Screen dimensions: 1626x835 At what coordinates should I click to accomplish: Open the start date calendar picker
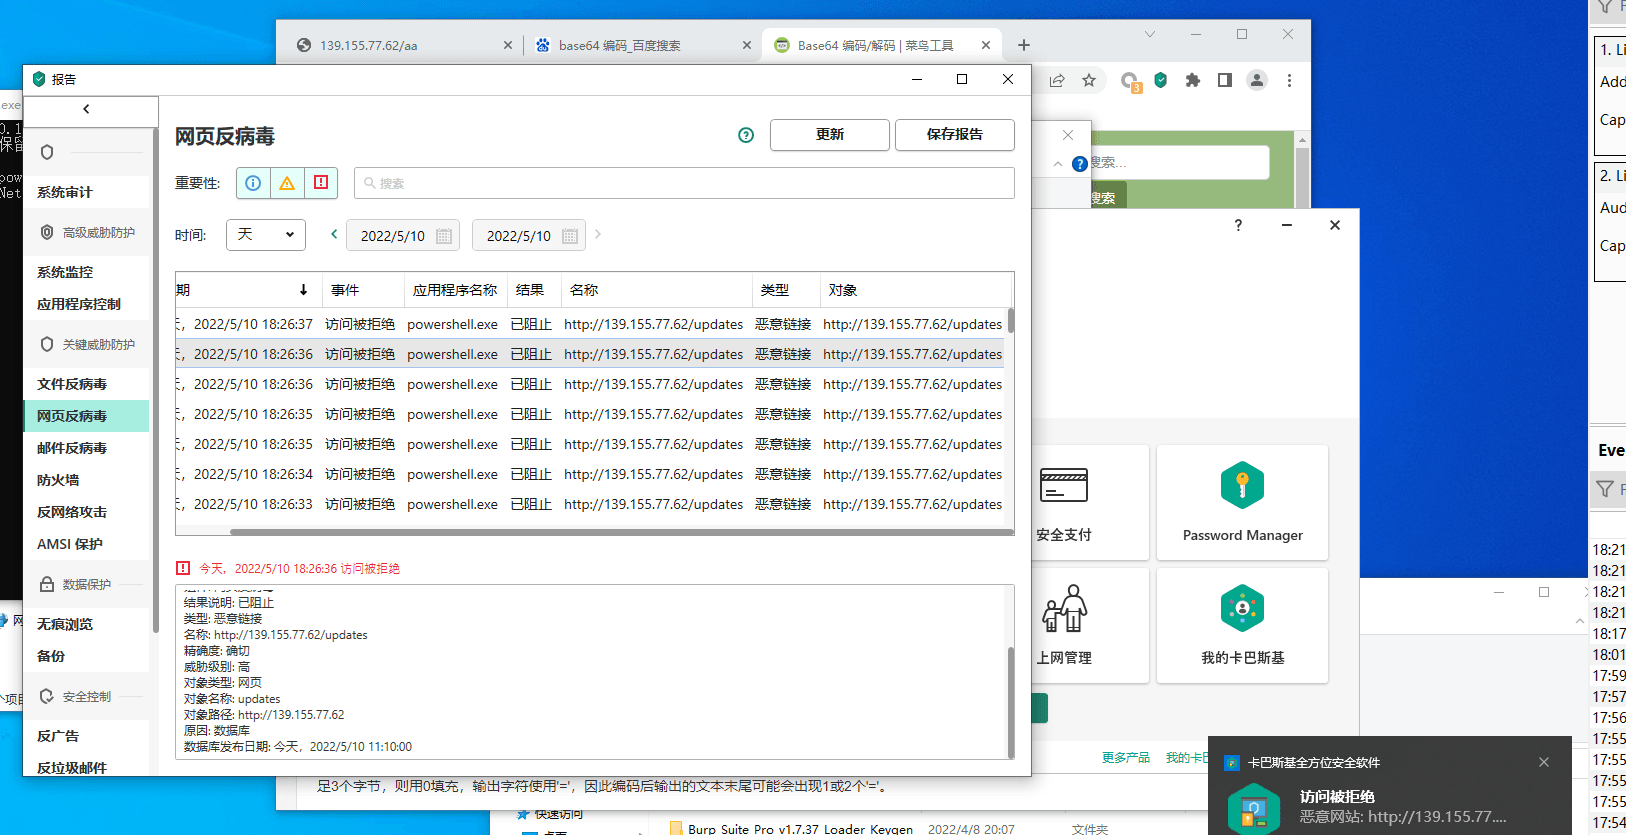[x=444, y=236]
